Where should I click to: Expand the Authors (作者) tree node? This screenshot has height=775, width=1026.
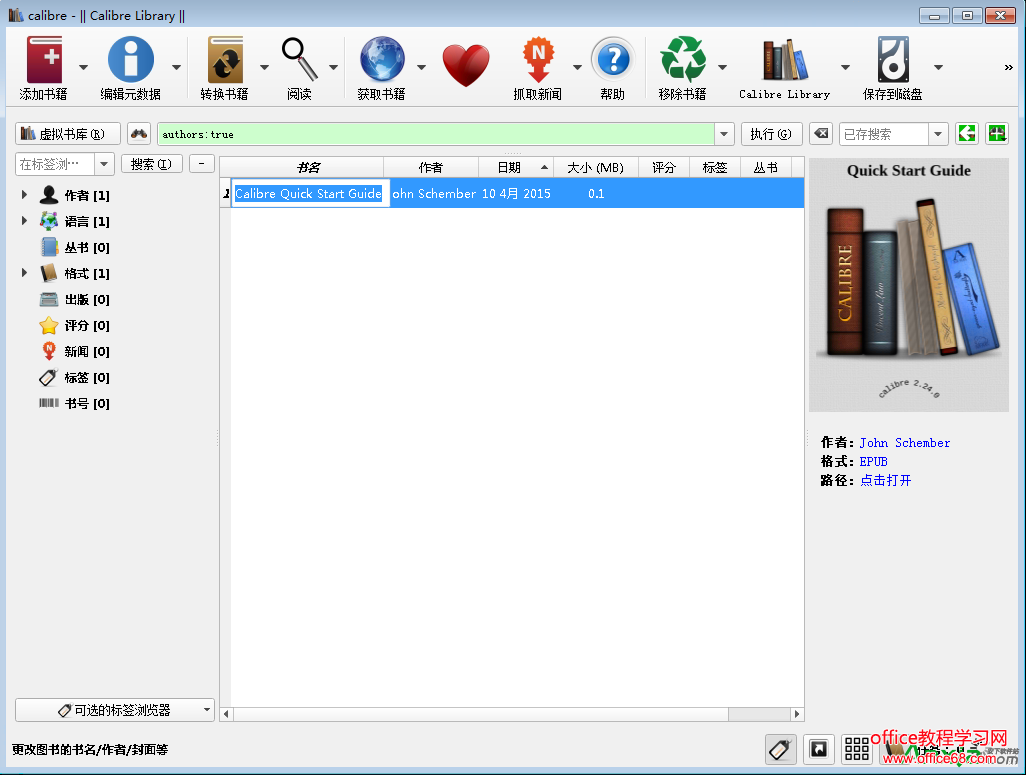click(24, 194)
